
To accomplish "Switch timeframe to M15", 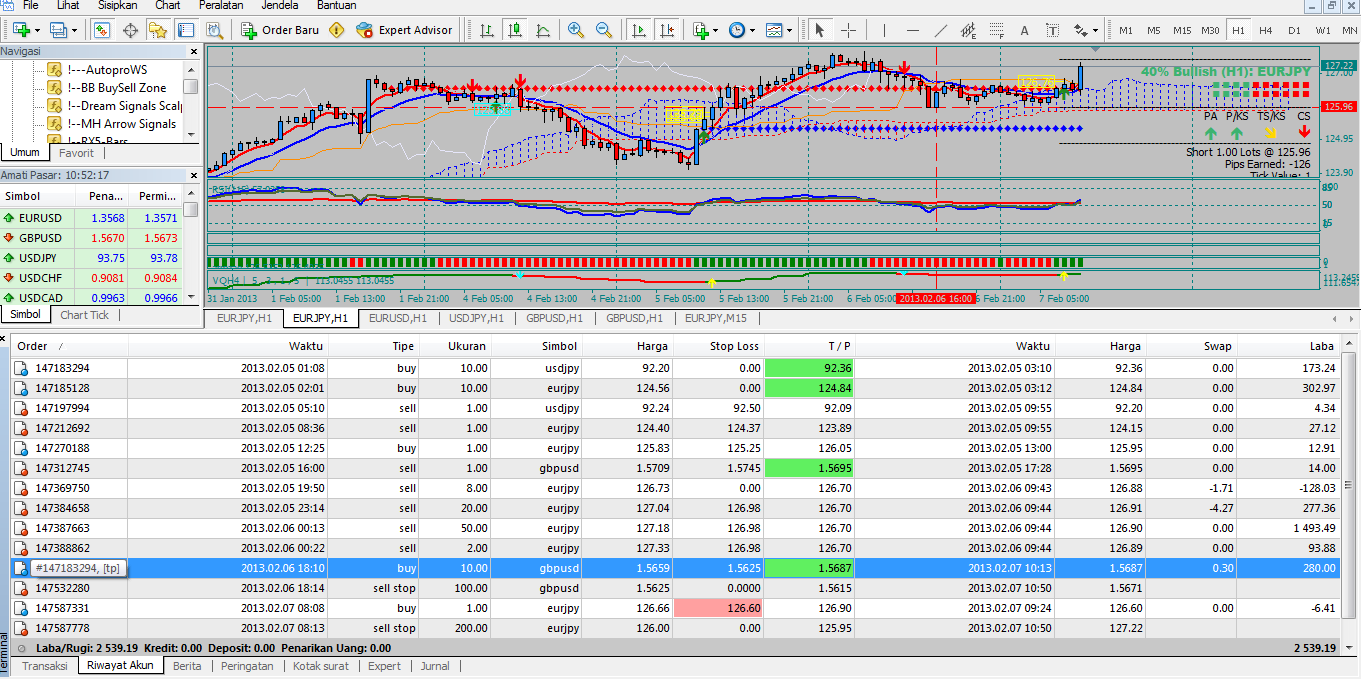I will [1182, 30].
